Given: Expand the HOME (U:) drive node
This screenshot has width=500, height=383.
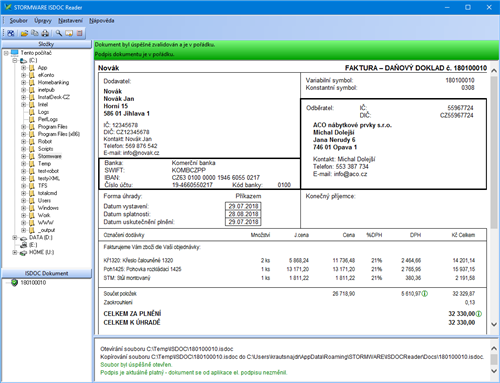Looking at the screenshot, I should pos(15,252).
